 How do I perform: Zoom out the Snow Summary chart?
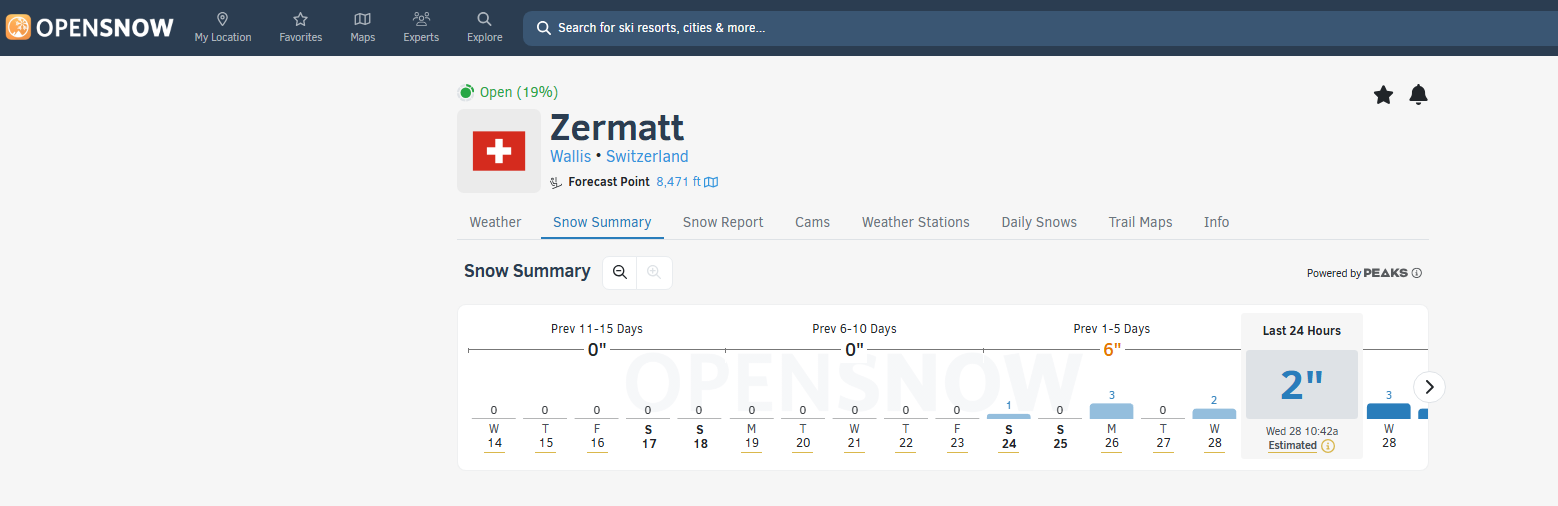click(620, 272)
